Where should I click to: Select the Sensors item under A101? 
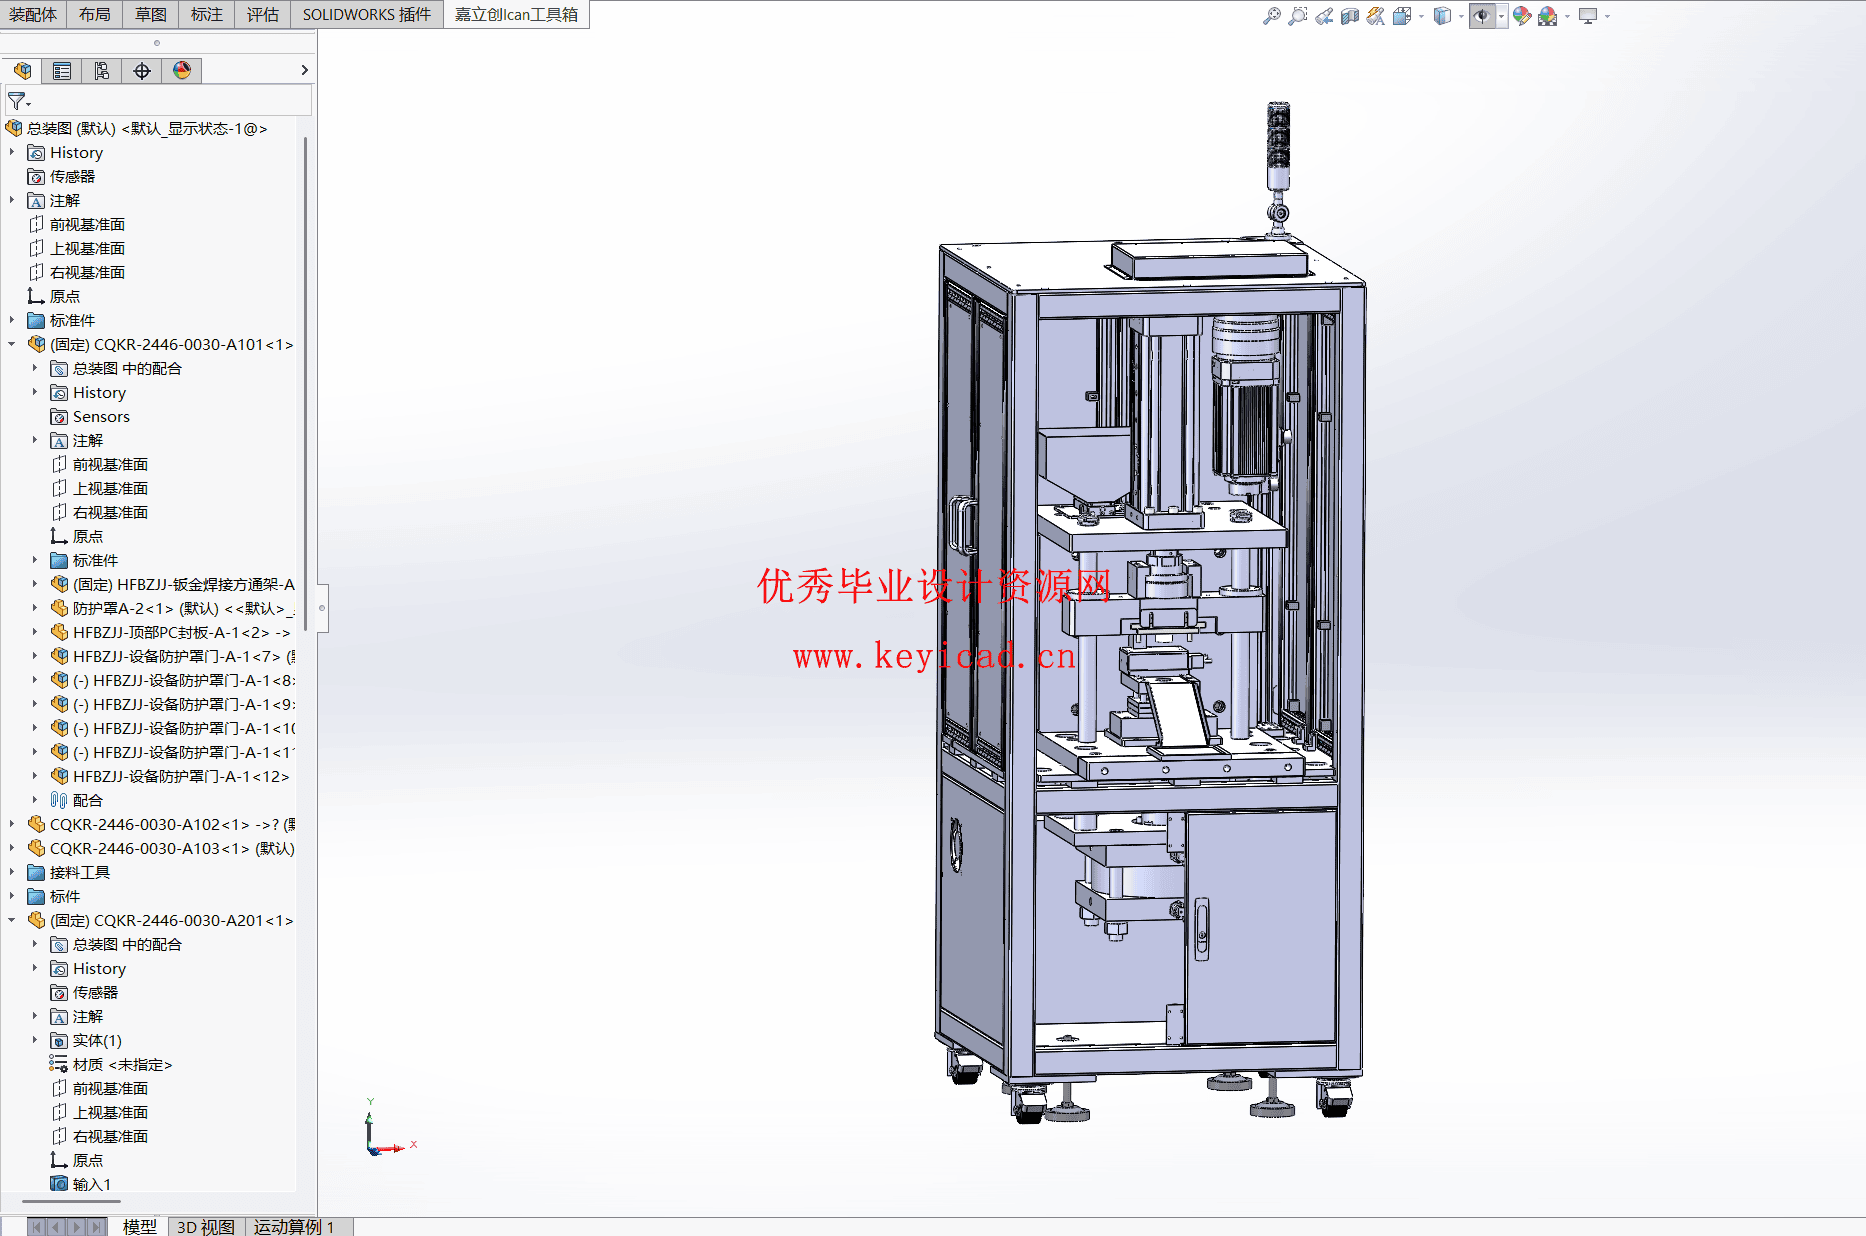90,416
